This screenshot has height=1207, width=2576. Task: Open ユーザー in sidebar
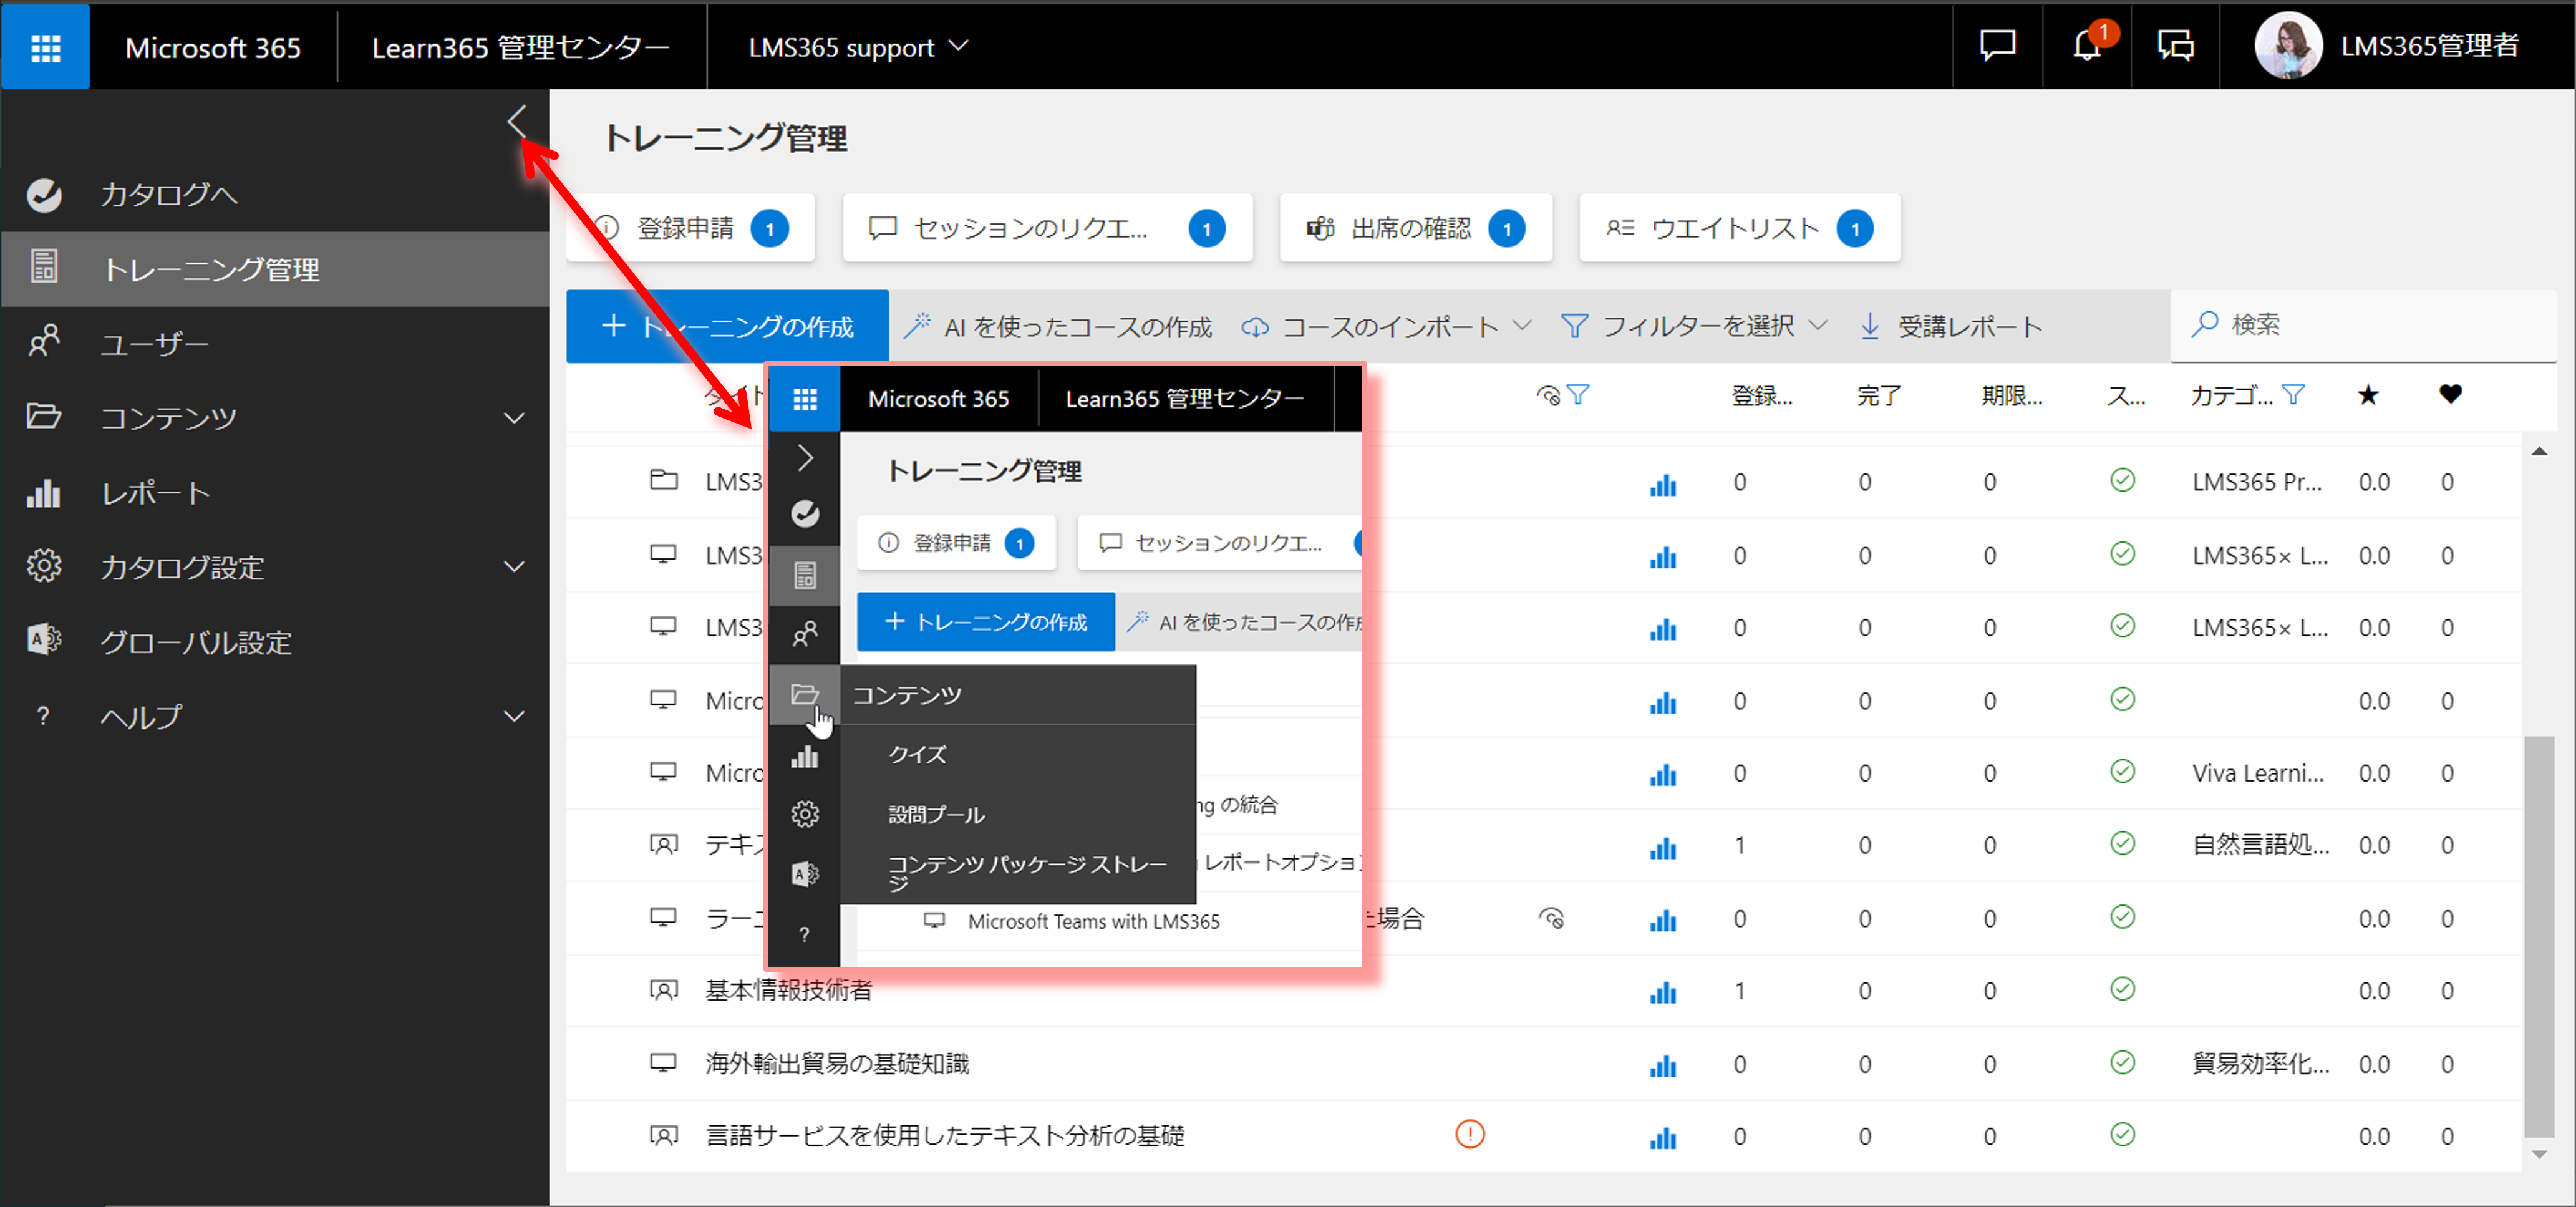point(275,343)
